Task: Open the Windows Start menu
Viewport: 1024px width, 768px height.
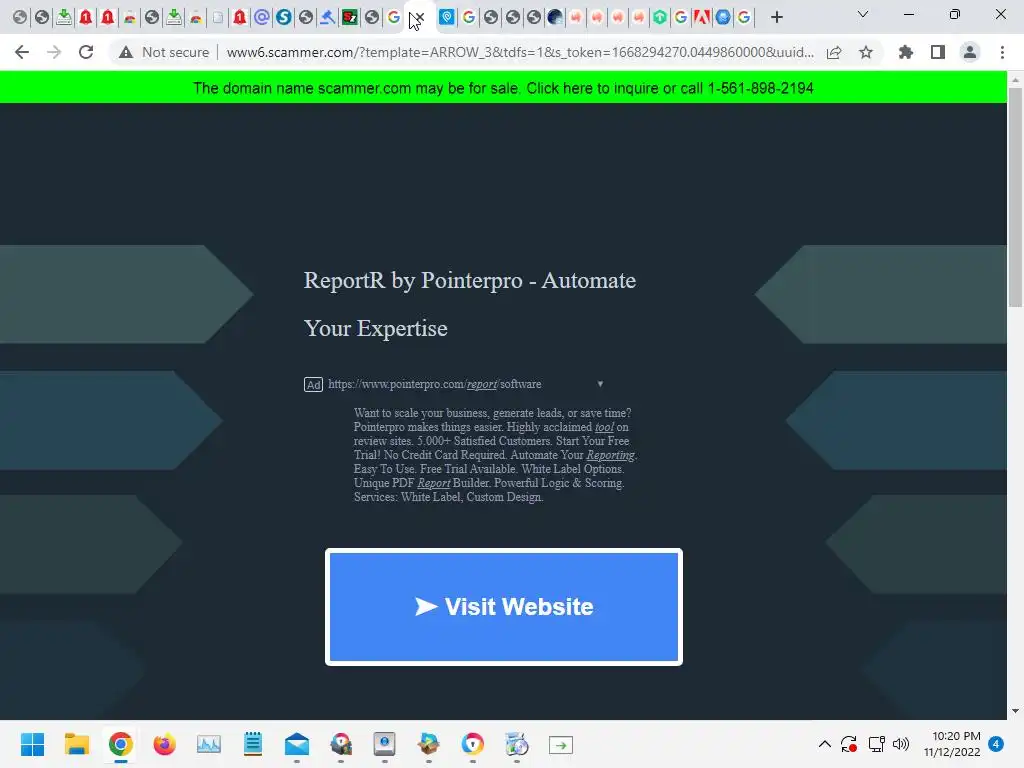Action: 33,744
